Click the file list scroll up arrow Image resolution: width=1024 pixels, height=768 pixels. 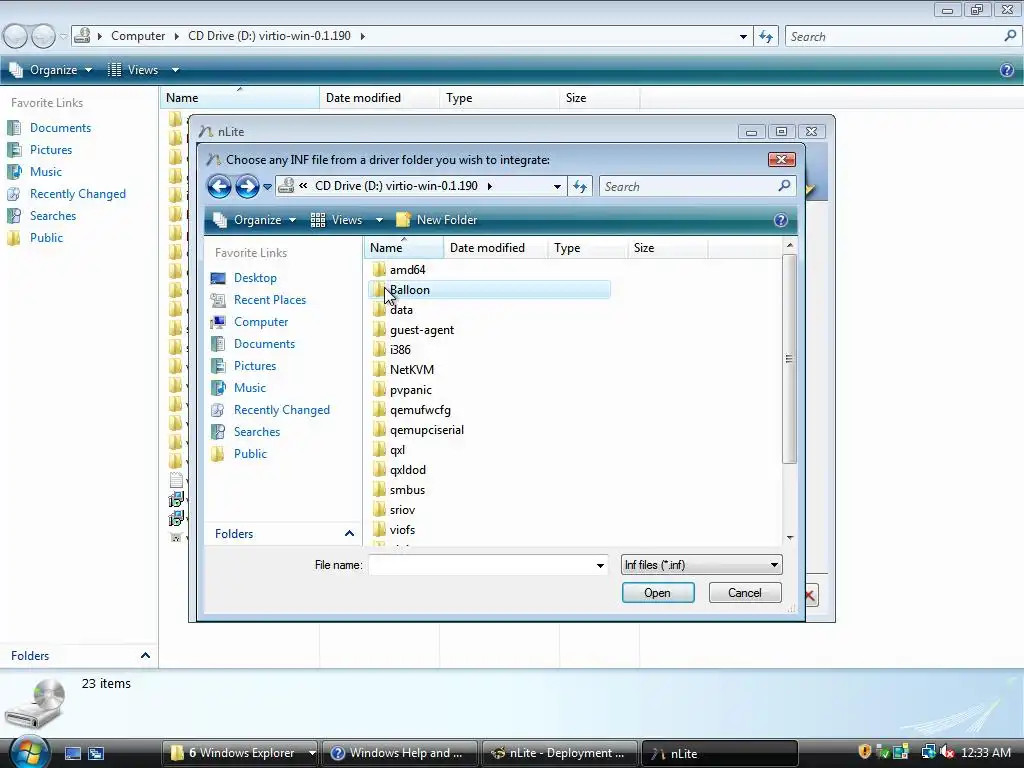[790, 246]
